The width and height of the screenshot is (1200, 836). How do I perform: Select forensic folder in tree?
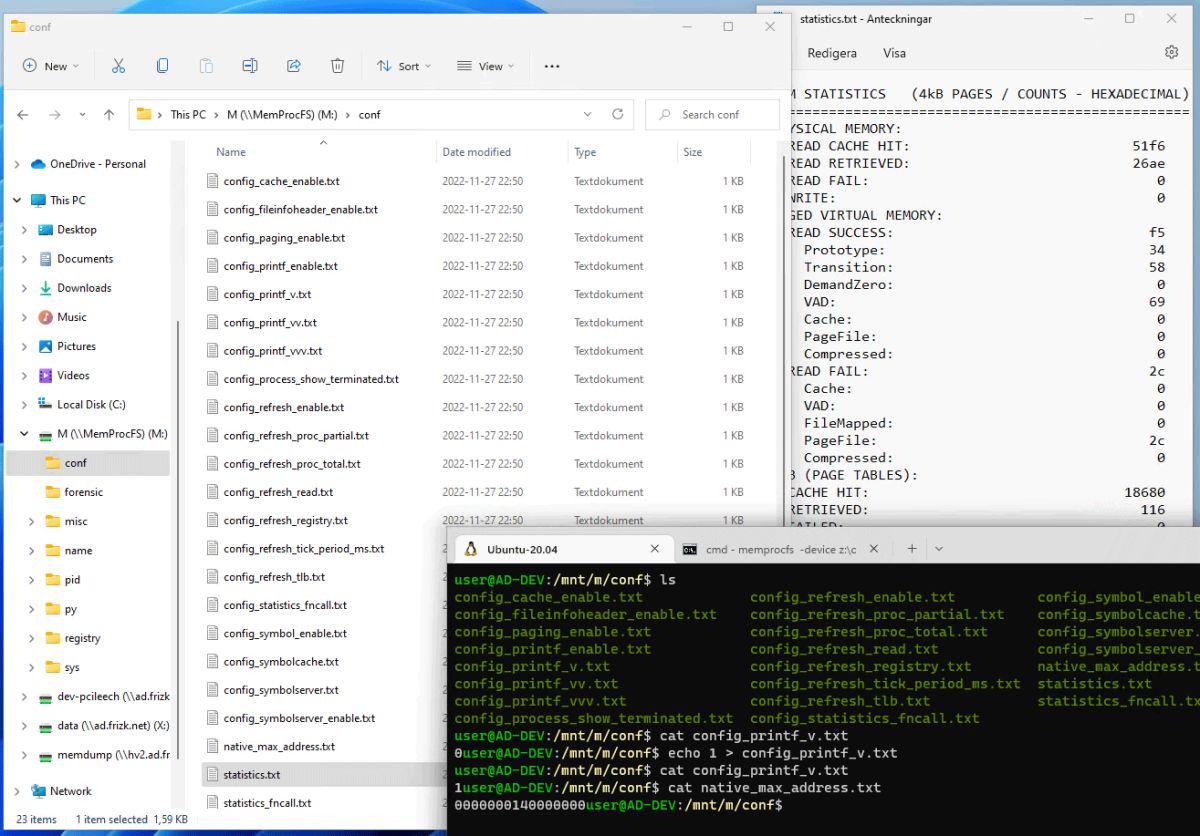(x=84, y=492)
